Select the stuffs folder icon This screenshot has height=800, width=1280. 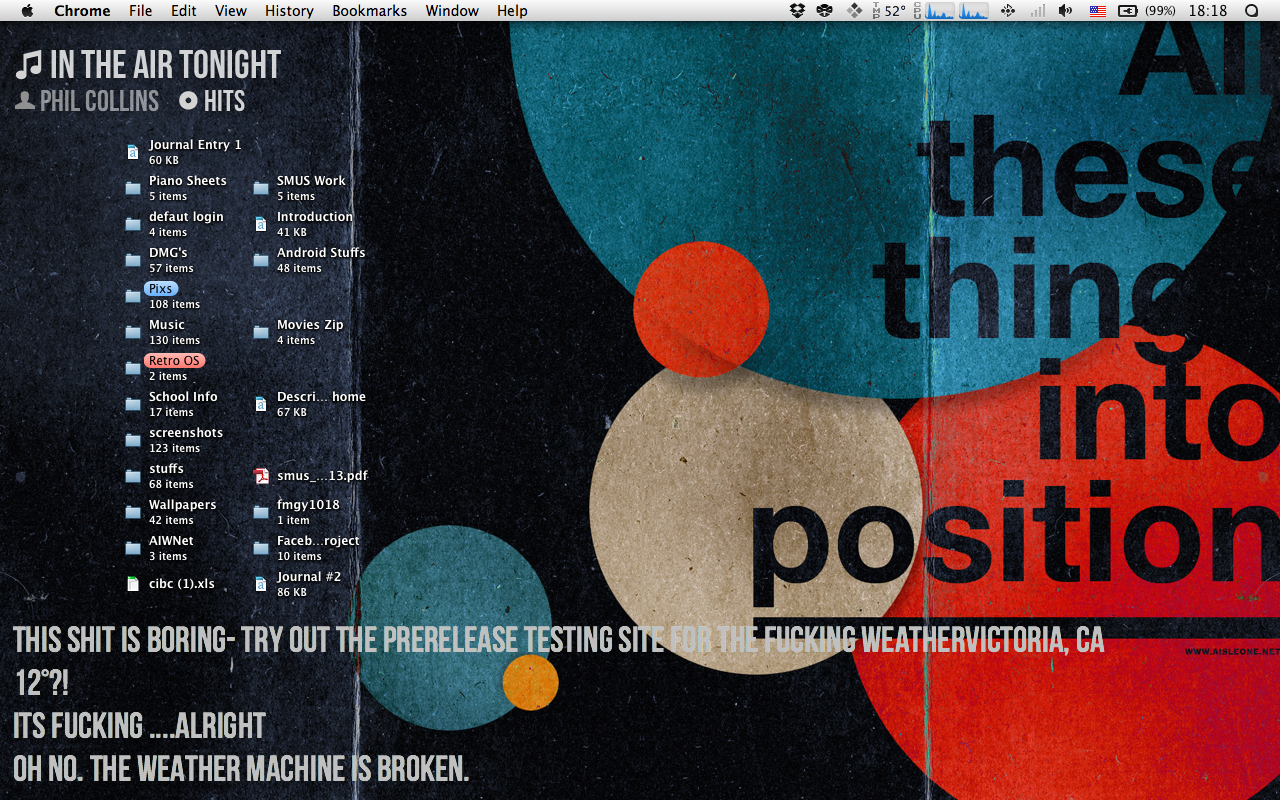(132, 476)
